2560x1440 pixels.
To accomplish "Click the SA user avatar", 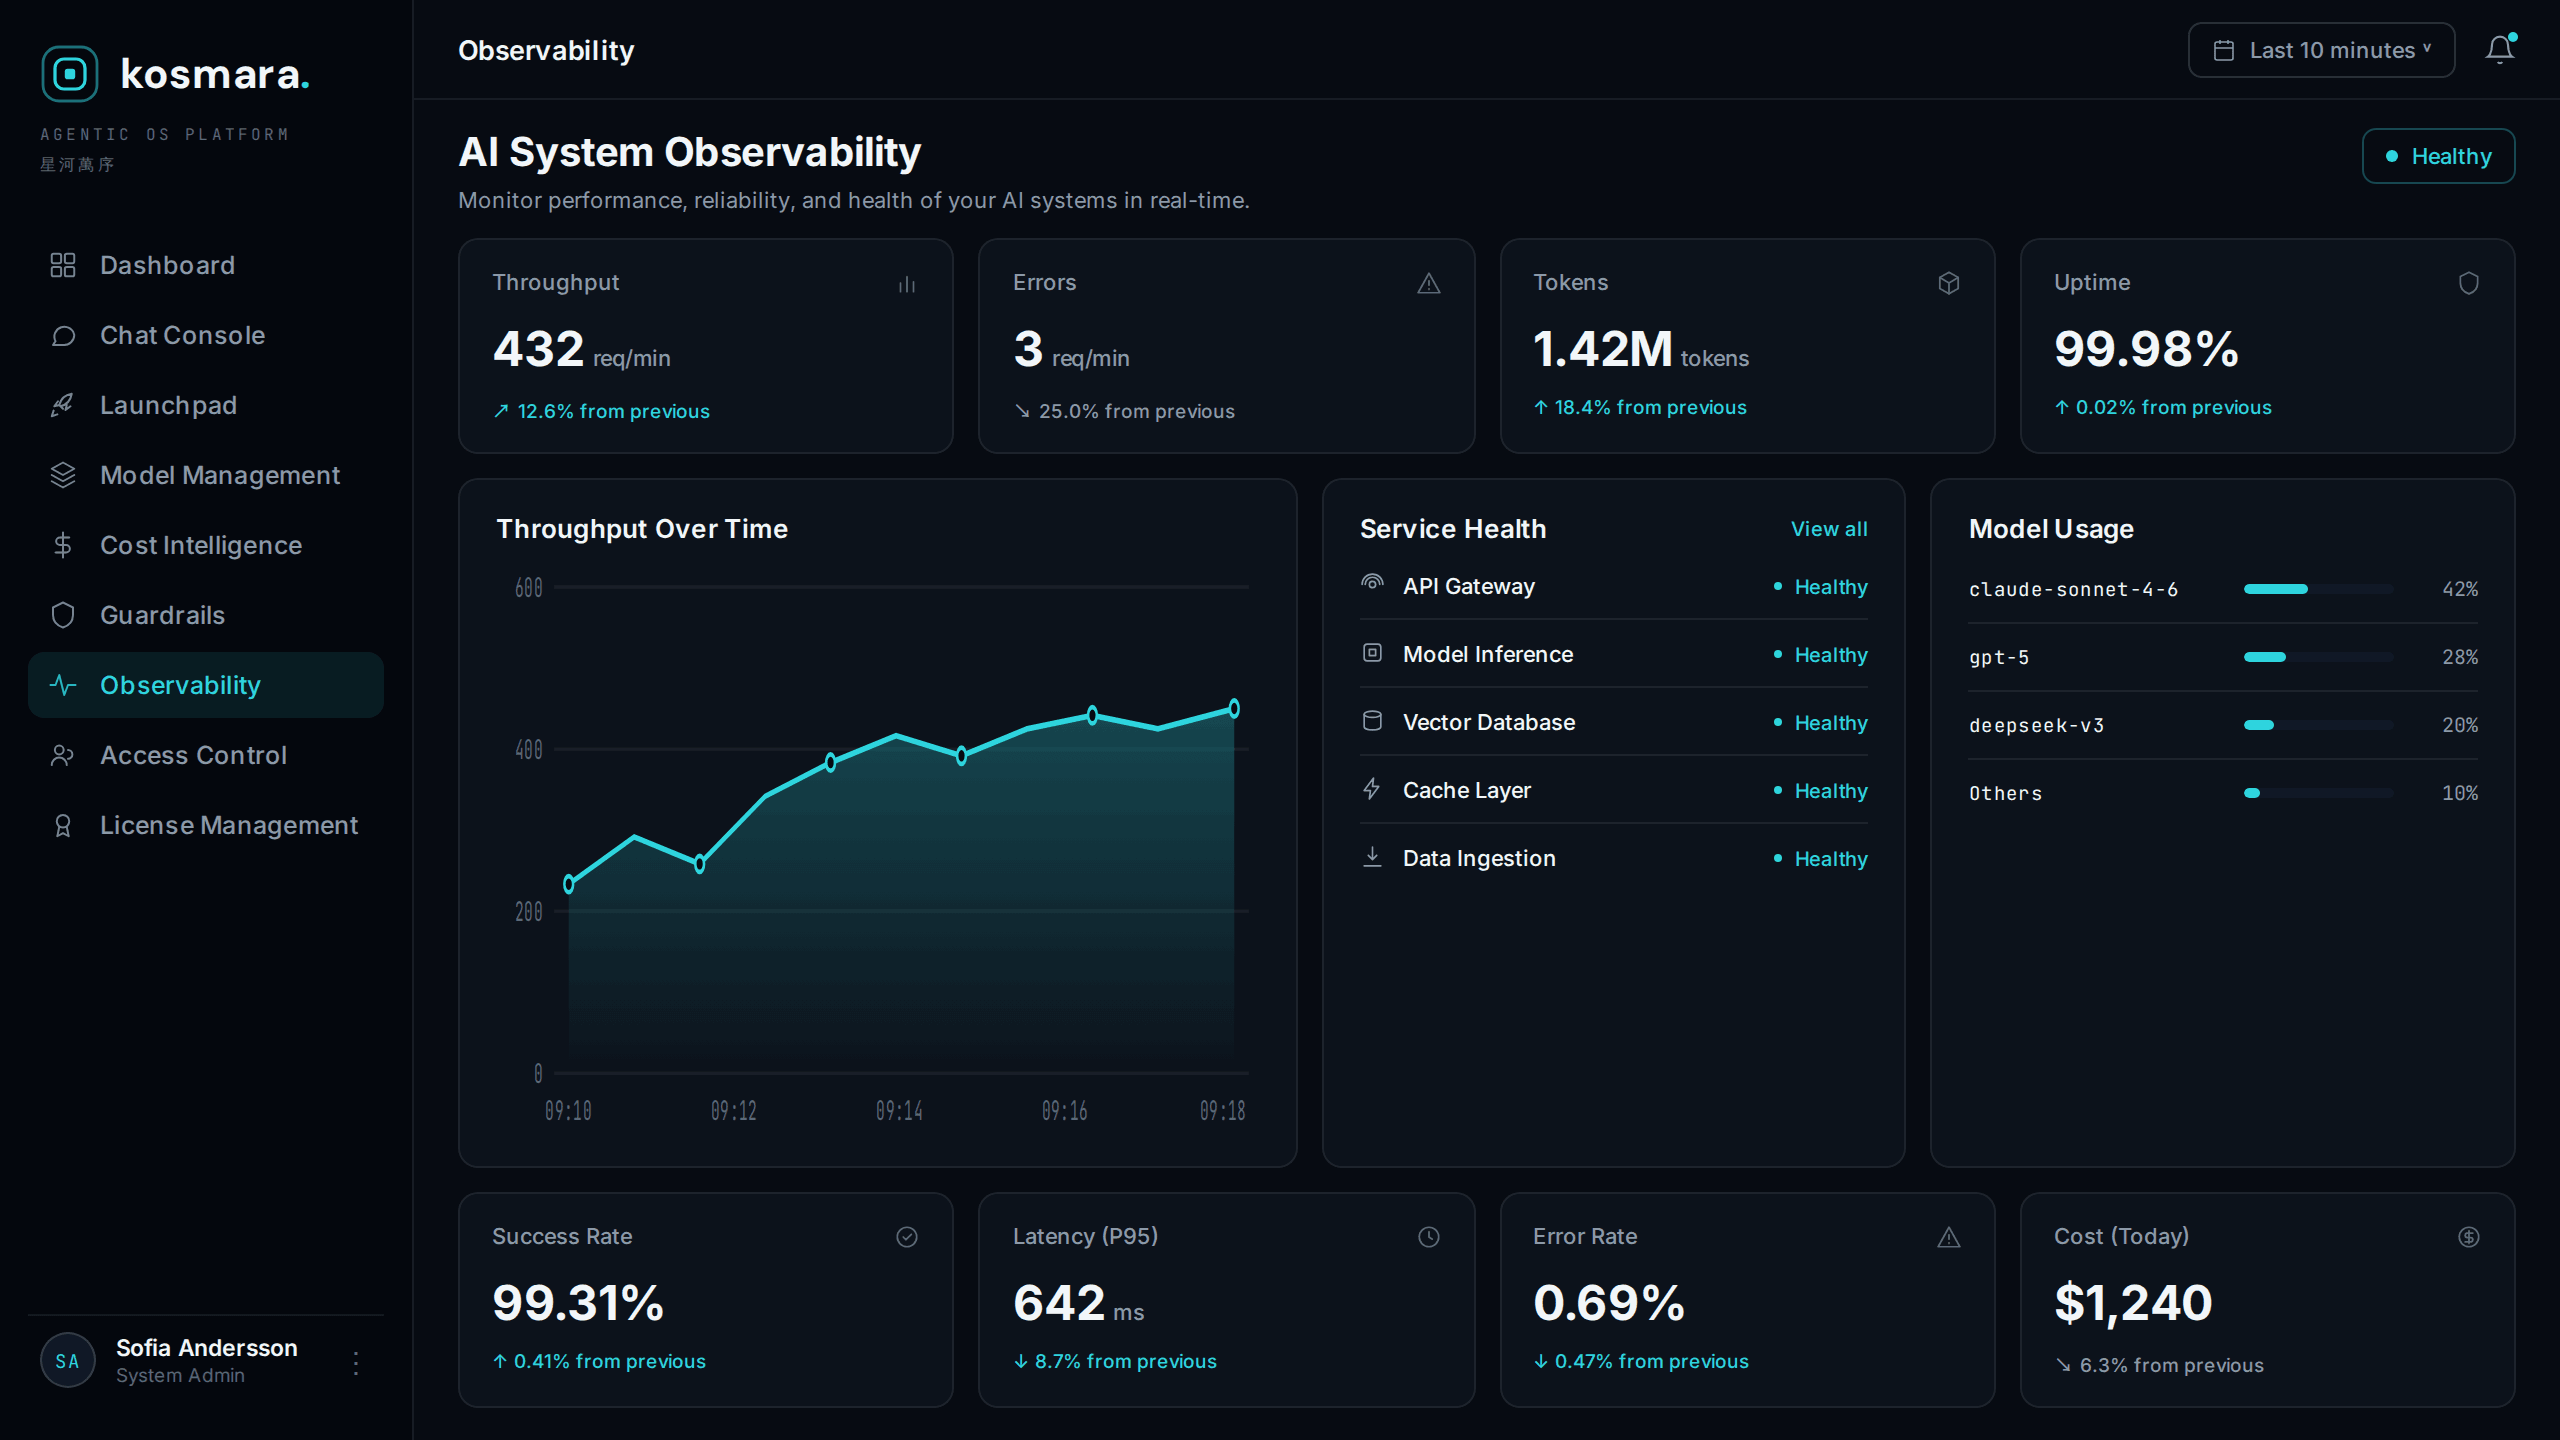I will 68,1360.
